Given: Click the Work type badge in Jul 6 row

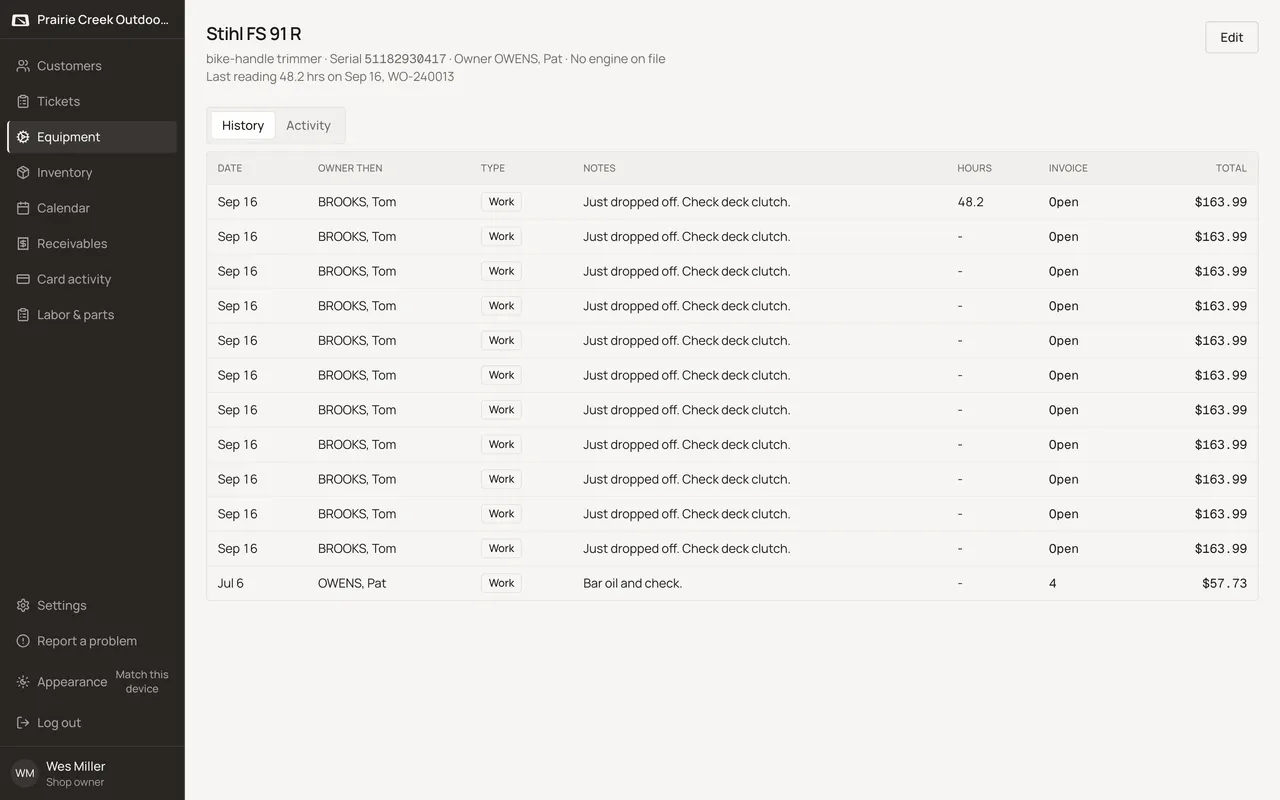Looking at the screenshot, I should click(501, 583).
